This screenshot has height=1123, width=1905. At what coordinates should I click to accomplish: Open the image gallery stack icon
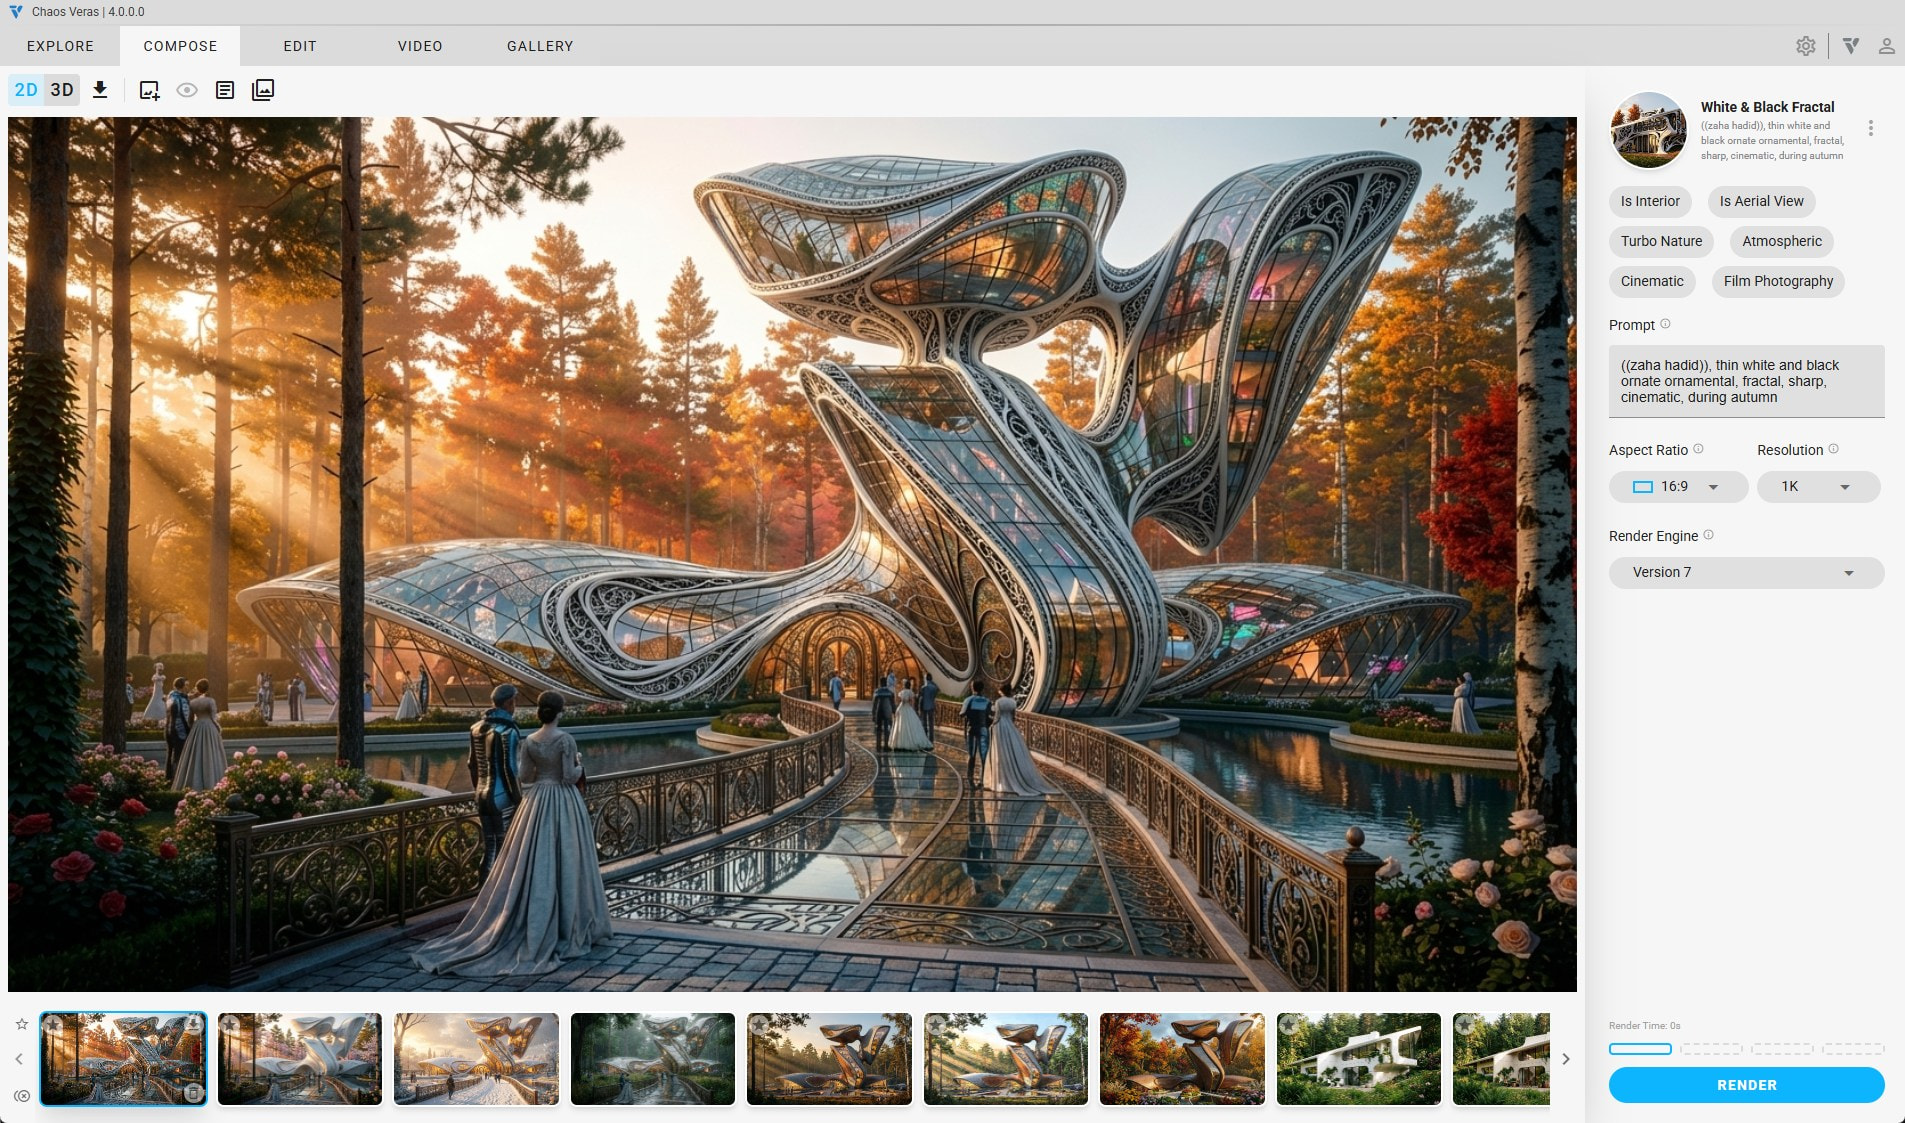tap(263, 90)
